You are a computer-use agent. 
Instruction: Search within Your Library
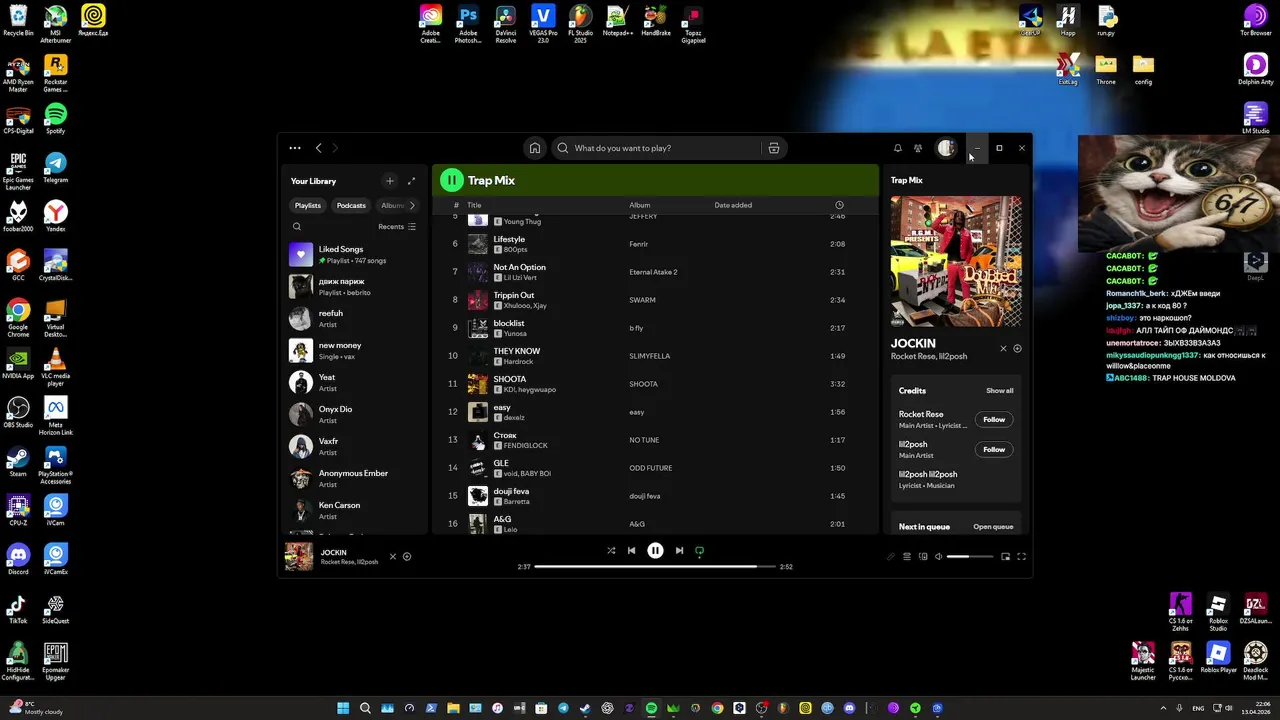[x=297, y=227]
